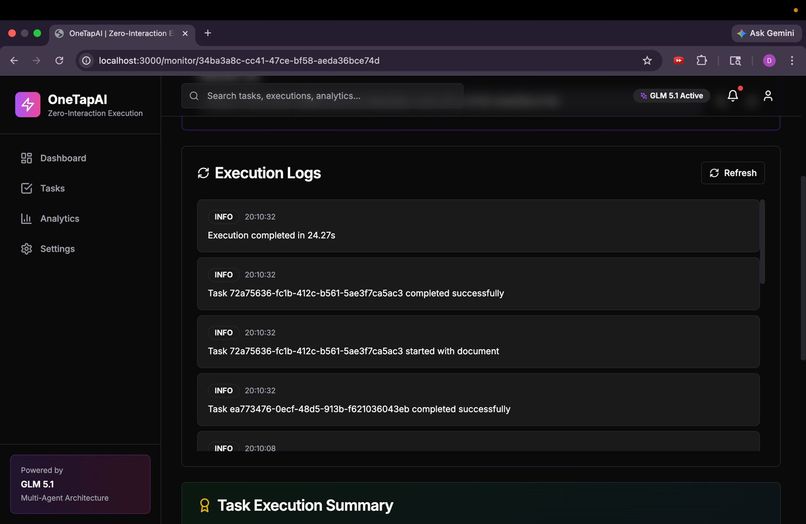This screenshot has height=524, width=806.
Task: Open the Chrome three-dot menu
Action: (x=792, y=61)
